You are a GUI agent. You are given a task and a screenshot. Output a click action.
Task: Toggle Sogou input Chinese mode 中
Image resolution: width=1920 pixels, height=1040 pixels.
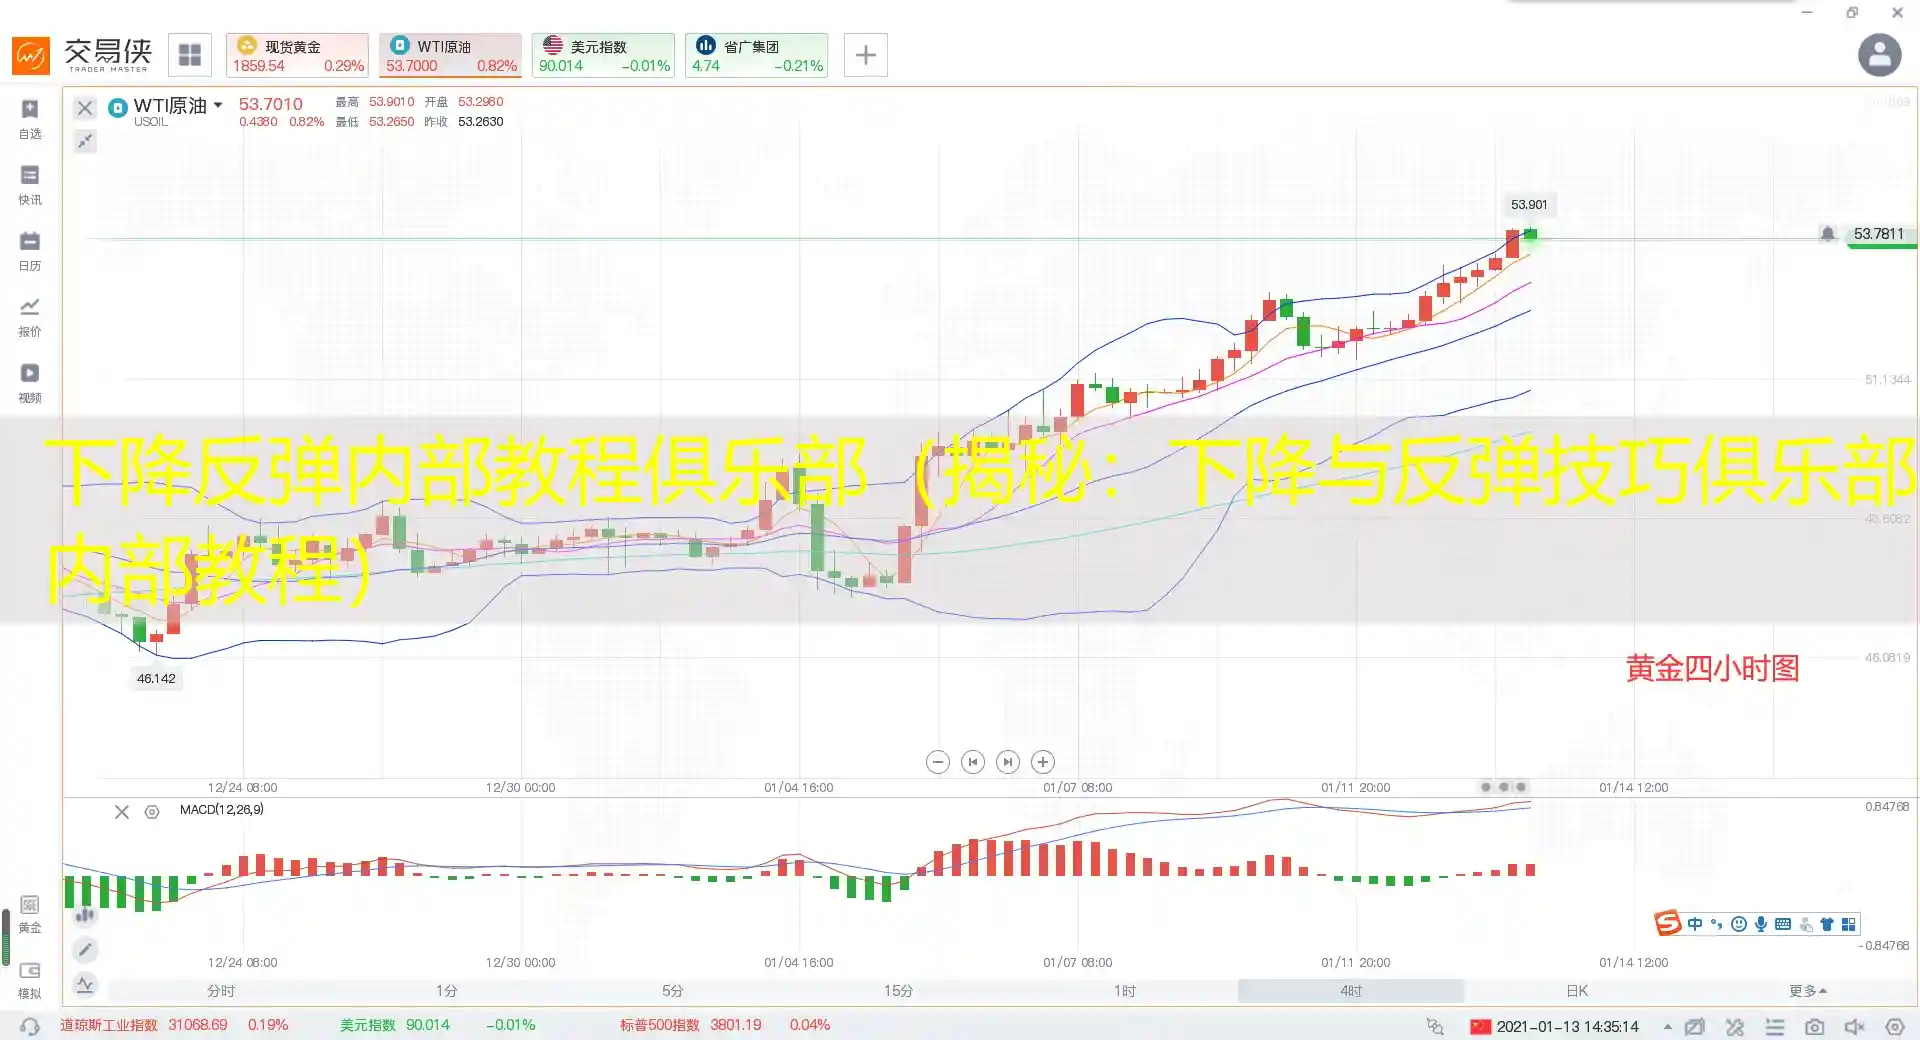(x=1695, y=924)
